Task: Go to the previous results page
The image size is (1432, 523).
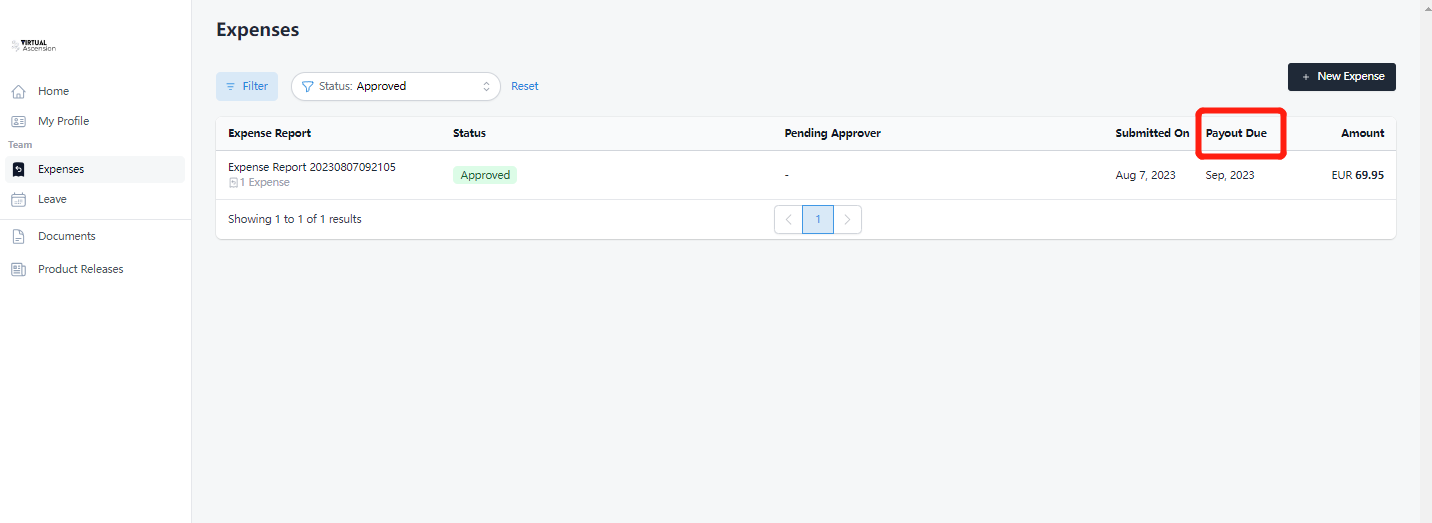Action: click(x=788, y=220)
